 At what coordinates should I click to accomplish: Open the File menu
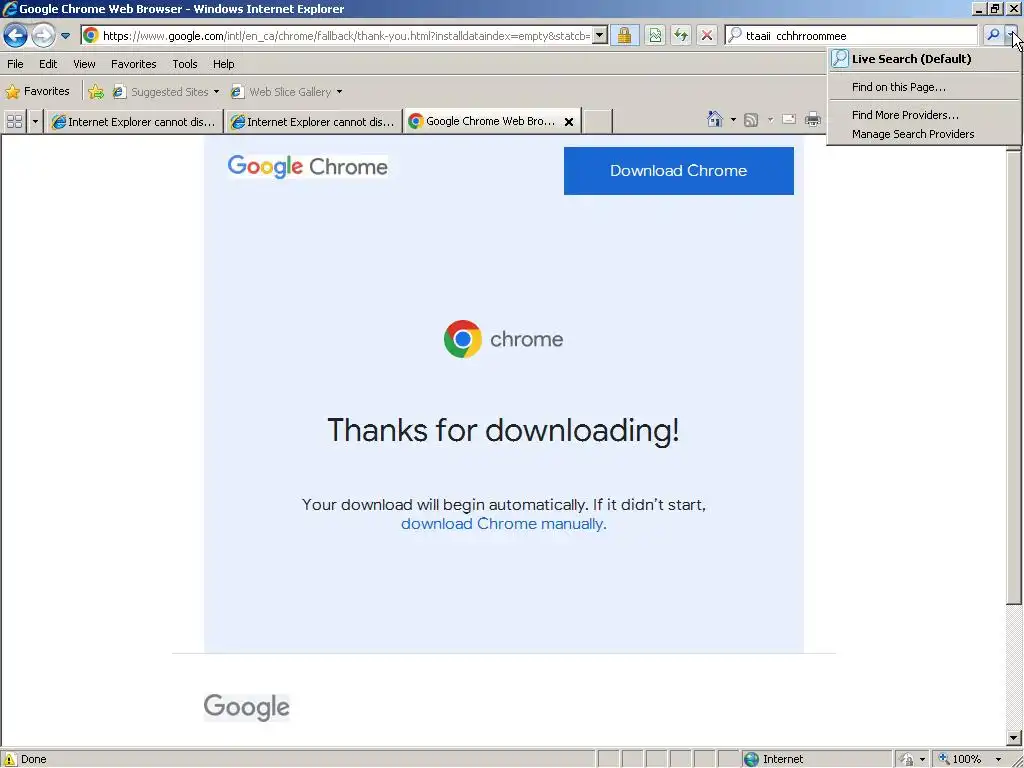coord(15,64)
